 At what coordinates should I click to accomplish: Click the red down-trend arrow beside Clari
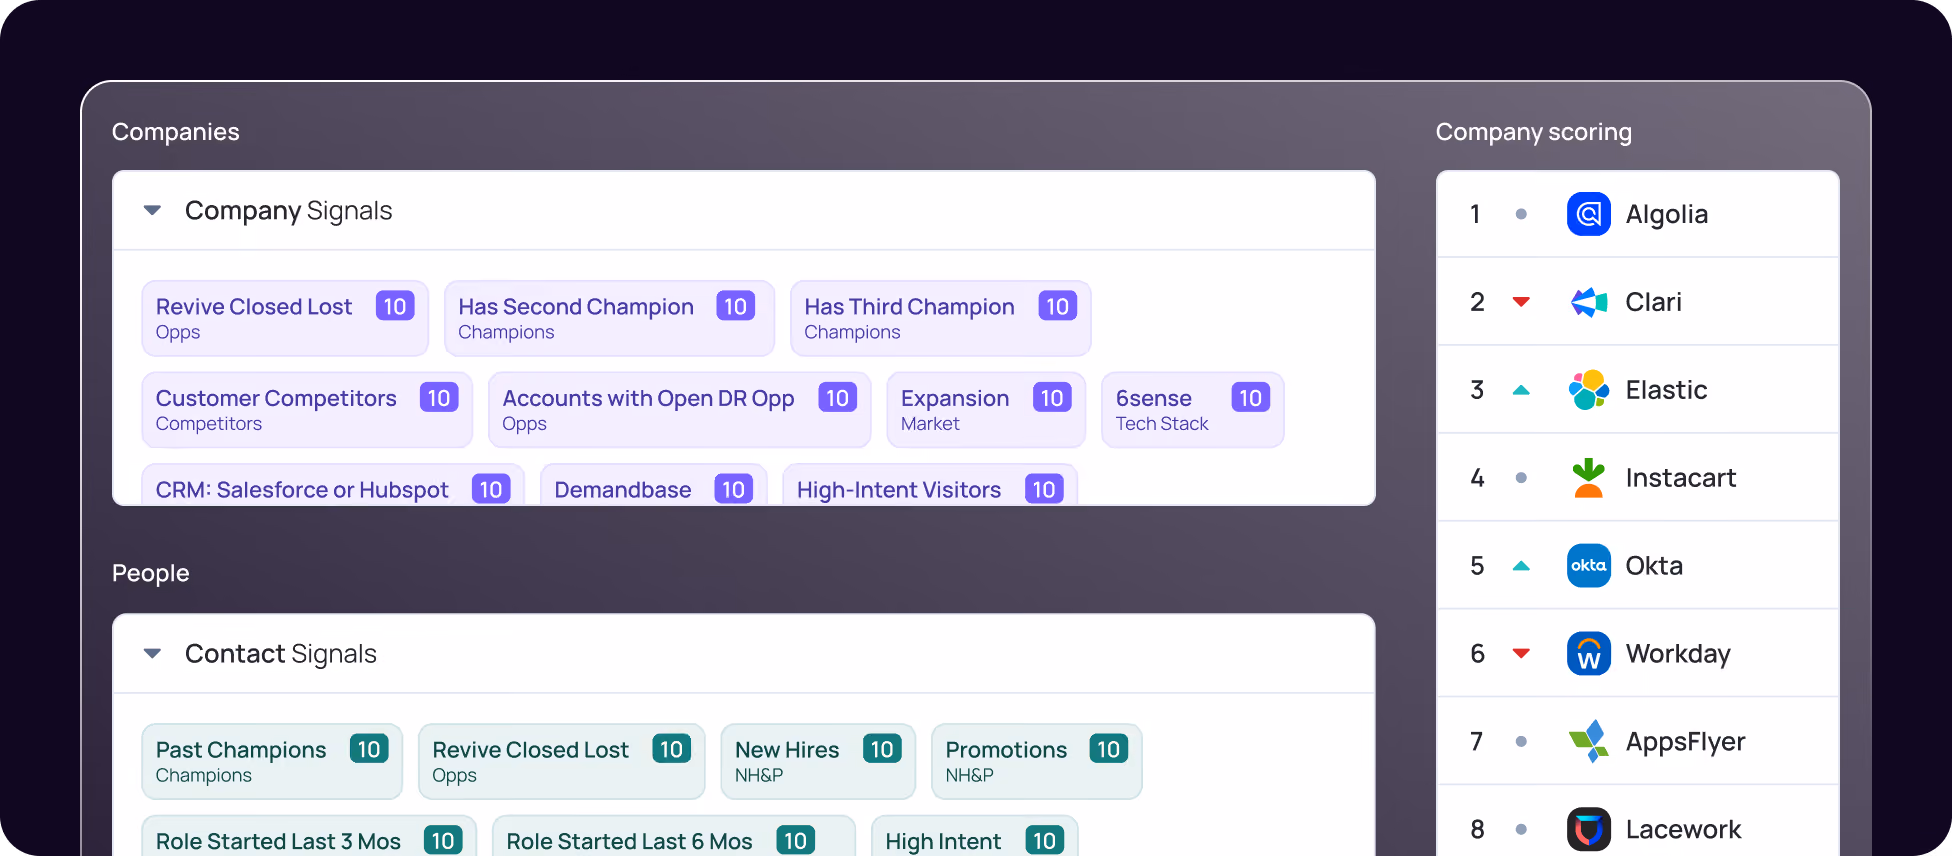pyautogui.click(x=1521, y=302)
